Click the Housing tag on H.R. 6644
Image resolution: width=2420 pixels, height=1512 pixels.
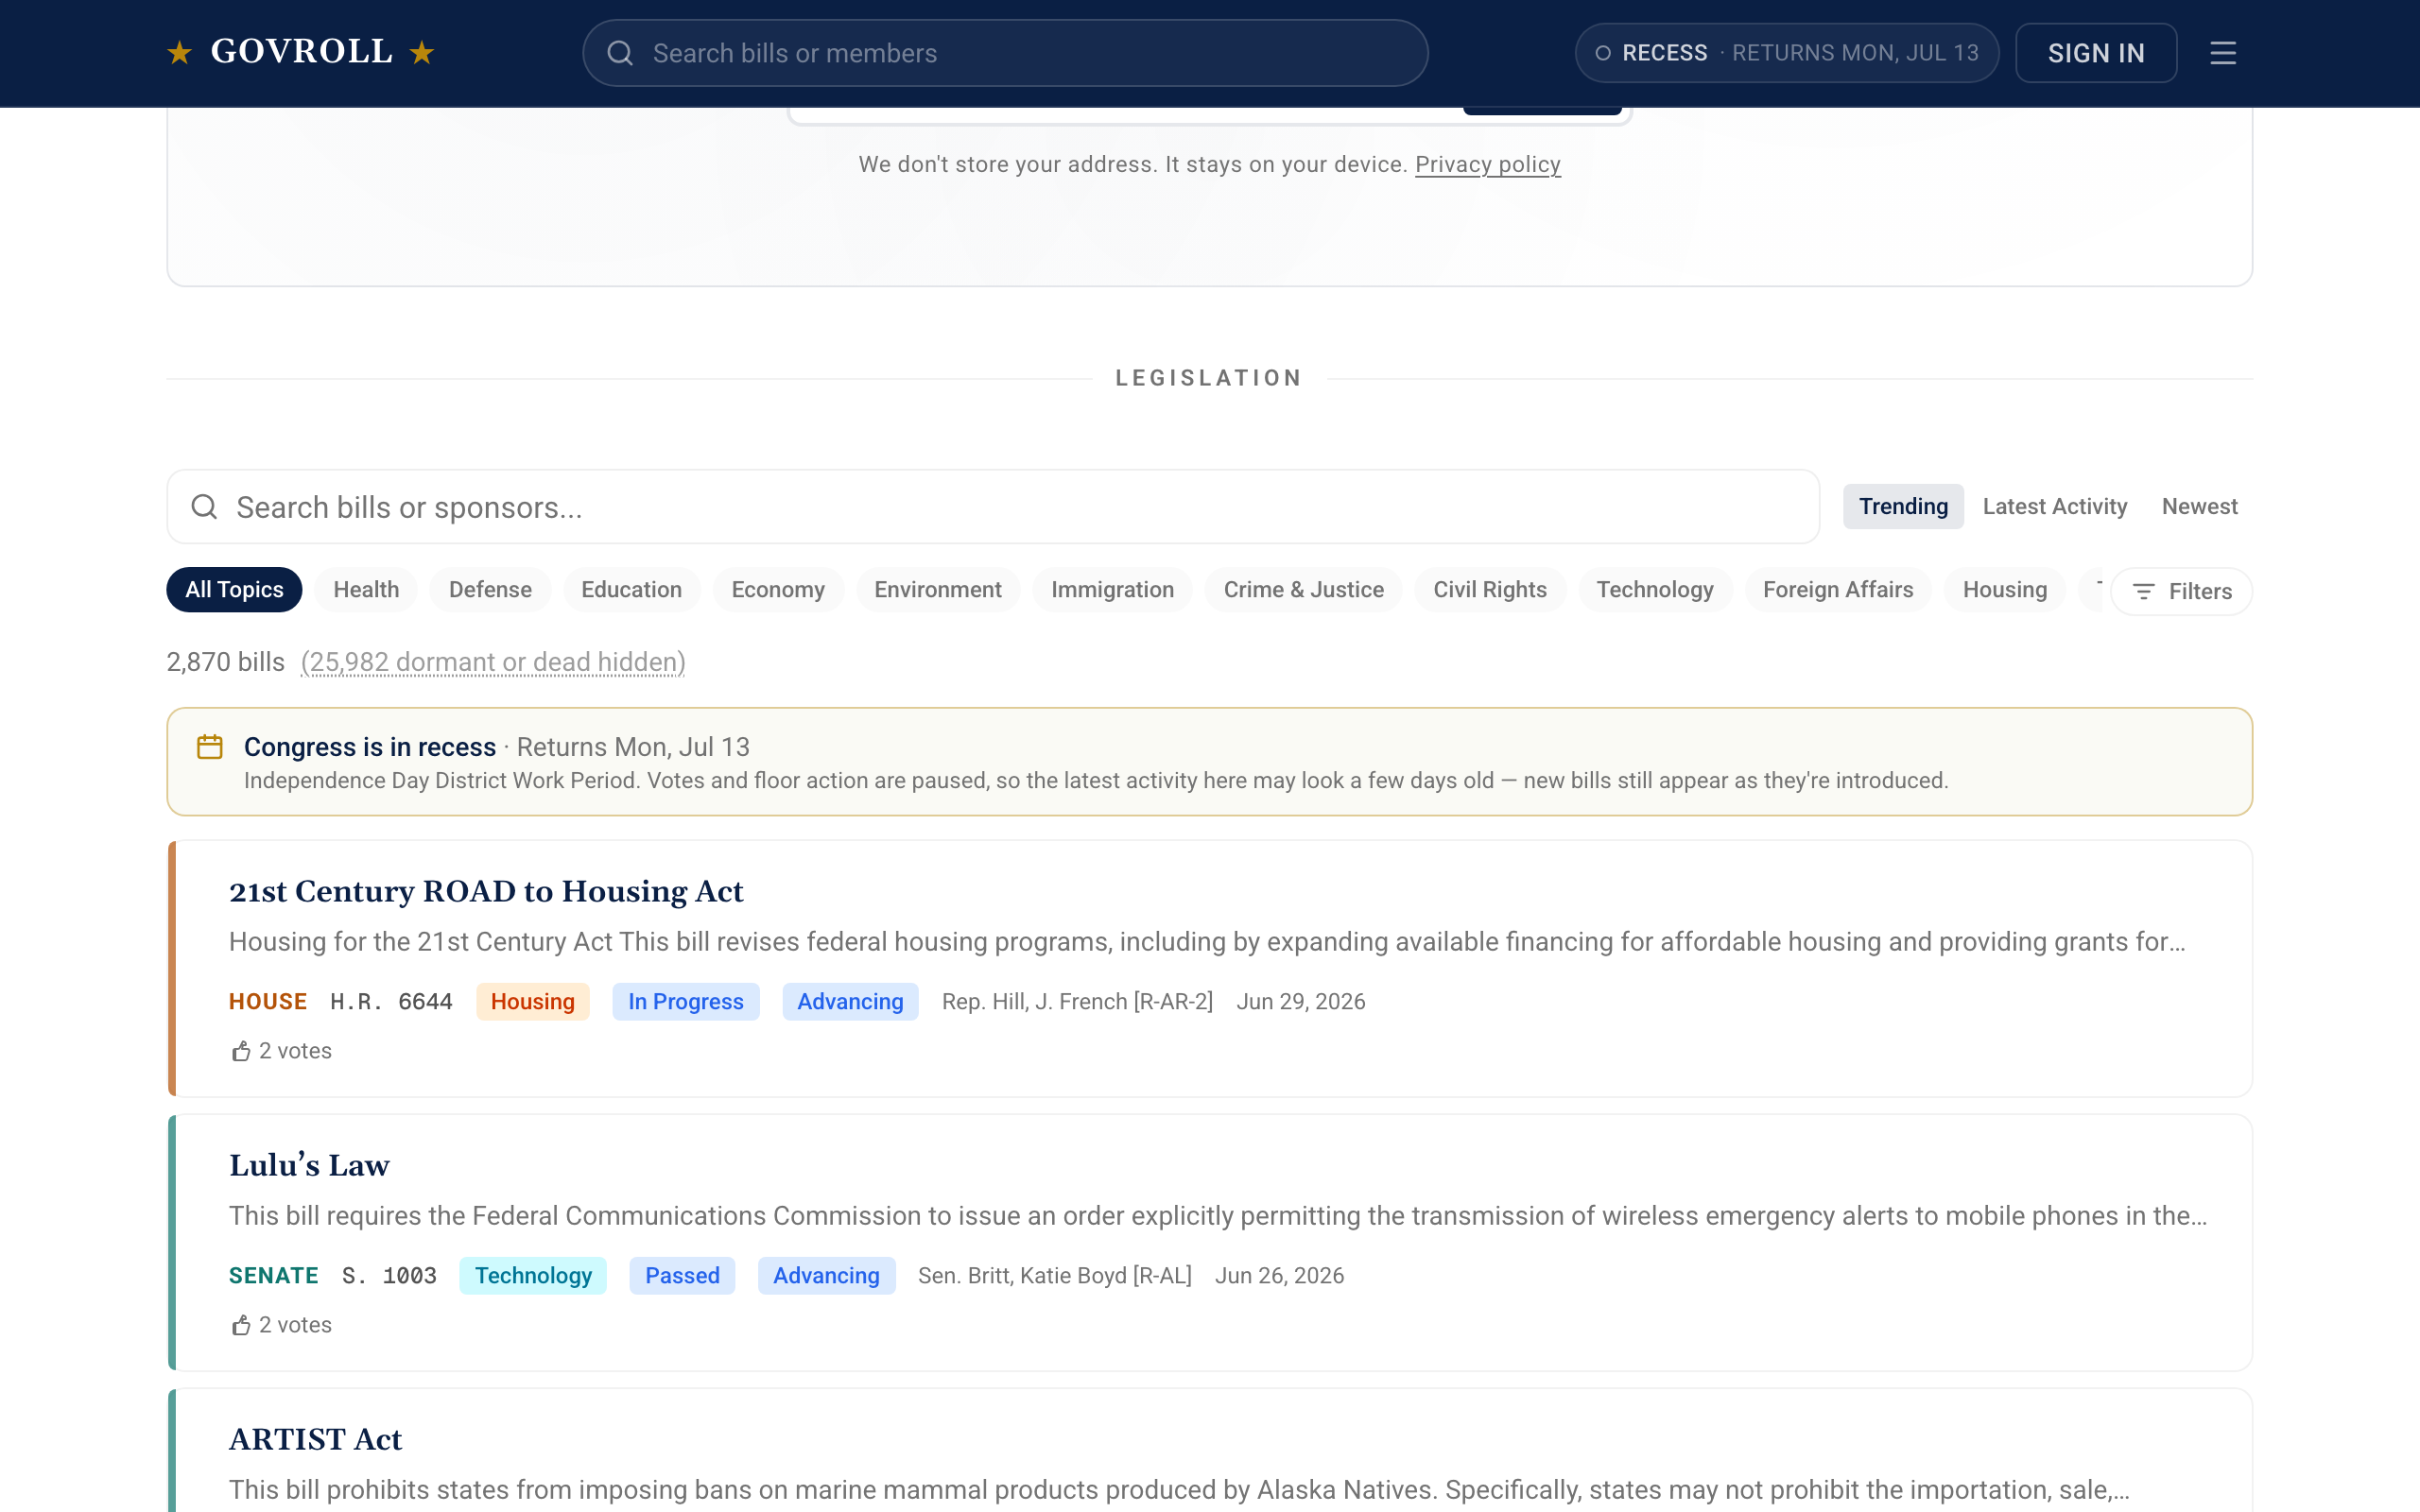point(532,1002)
